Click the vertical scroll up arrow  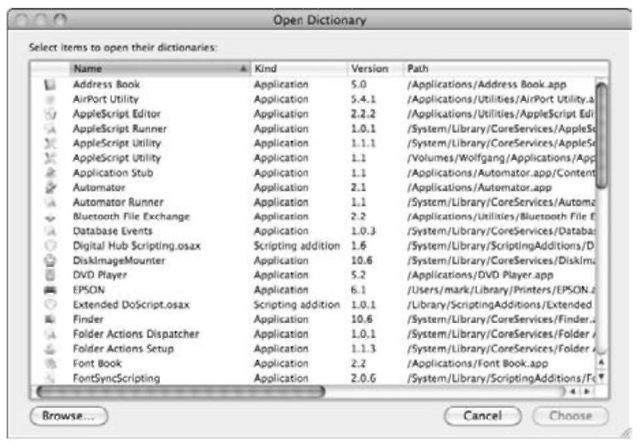601,362
